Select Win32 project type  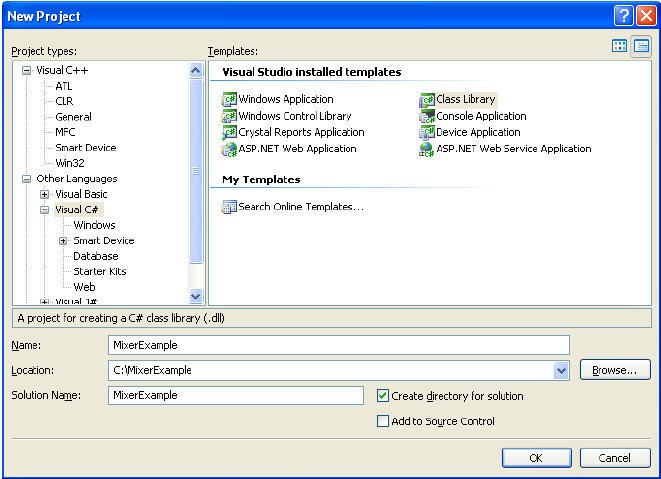[70, 163]
